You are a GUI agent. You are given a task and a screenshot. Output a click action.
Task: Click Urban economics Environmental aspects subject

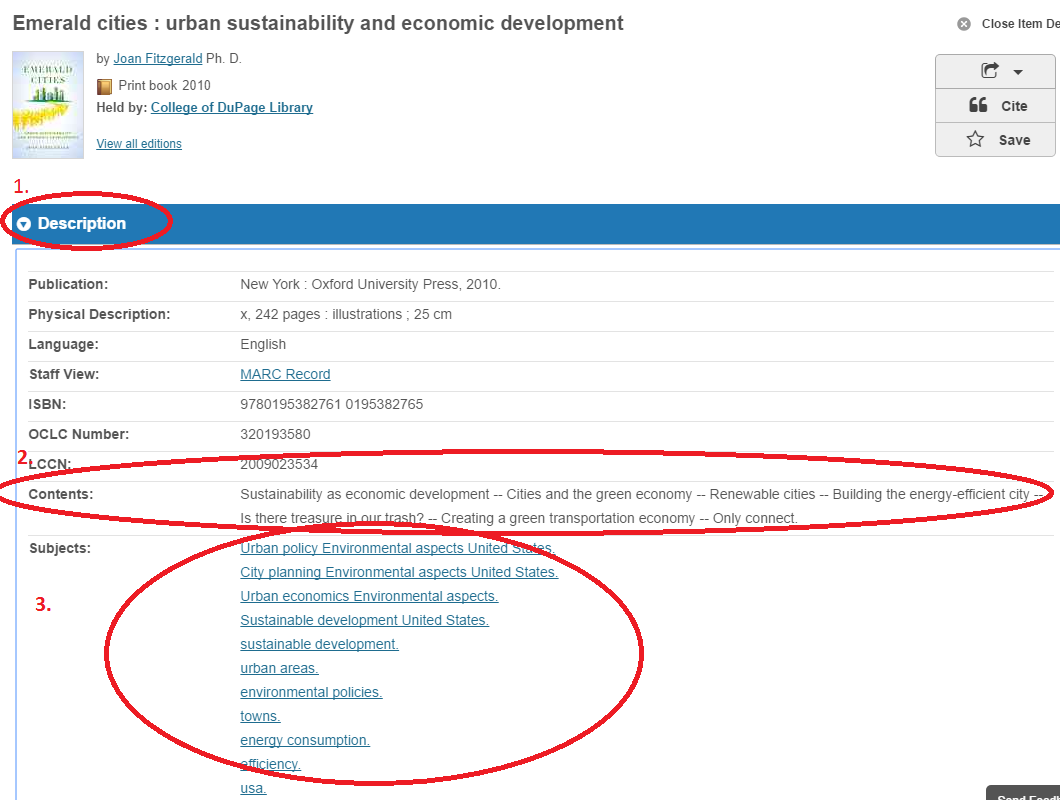tap(369, 596)
